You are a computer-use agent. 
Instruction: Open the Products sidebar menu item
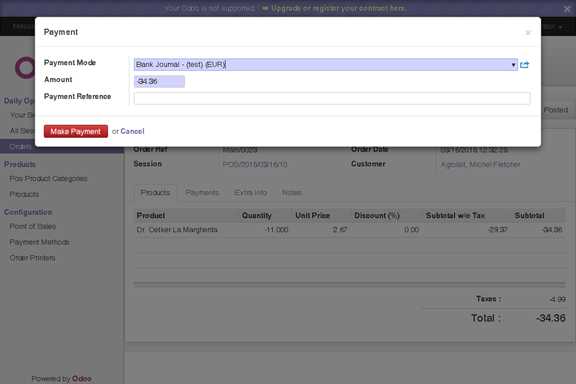[x=24, y=194]
